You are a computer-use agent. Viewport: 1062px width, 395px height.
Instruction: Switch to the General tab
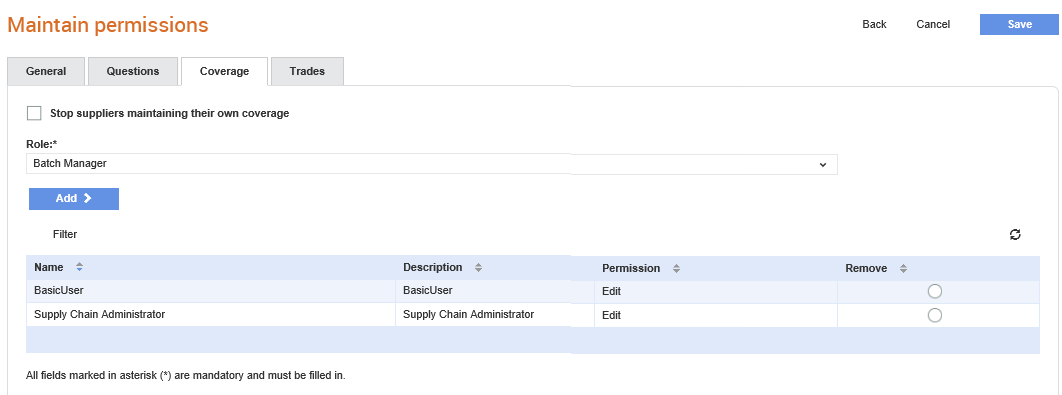tap(46, 71)
